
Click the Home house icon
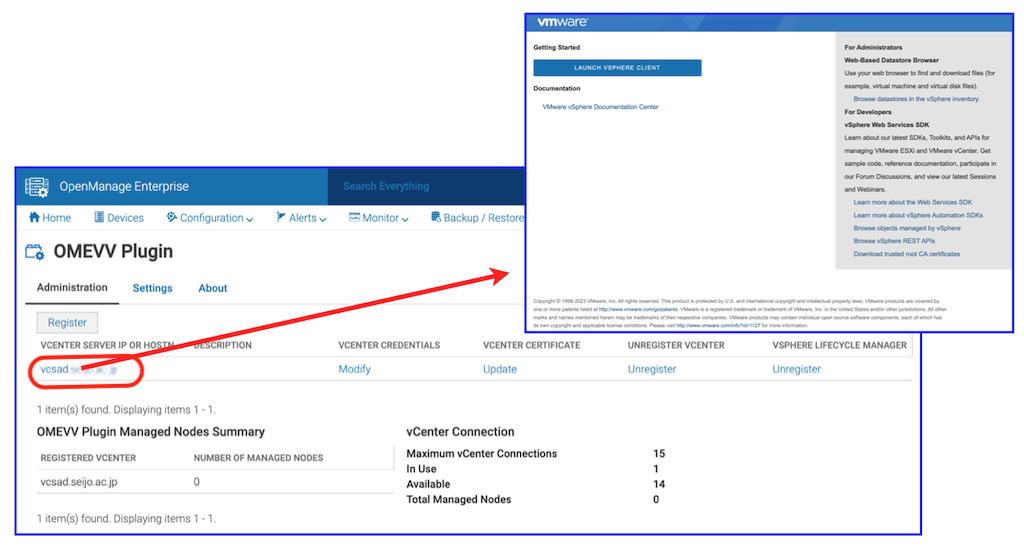tap(34, 217)
